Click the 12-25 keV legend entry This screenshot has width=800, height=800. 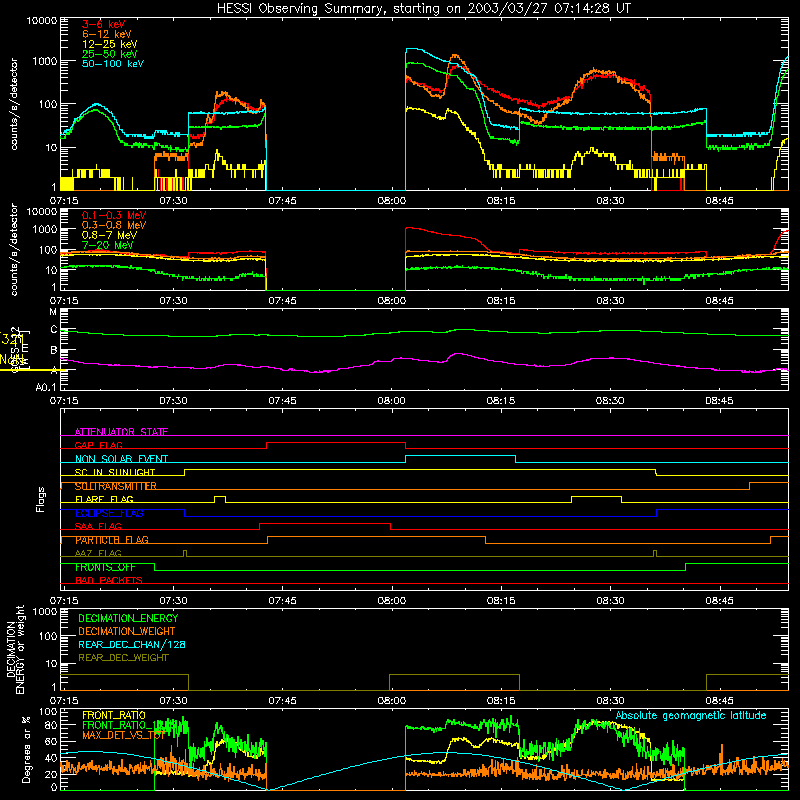109,44
